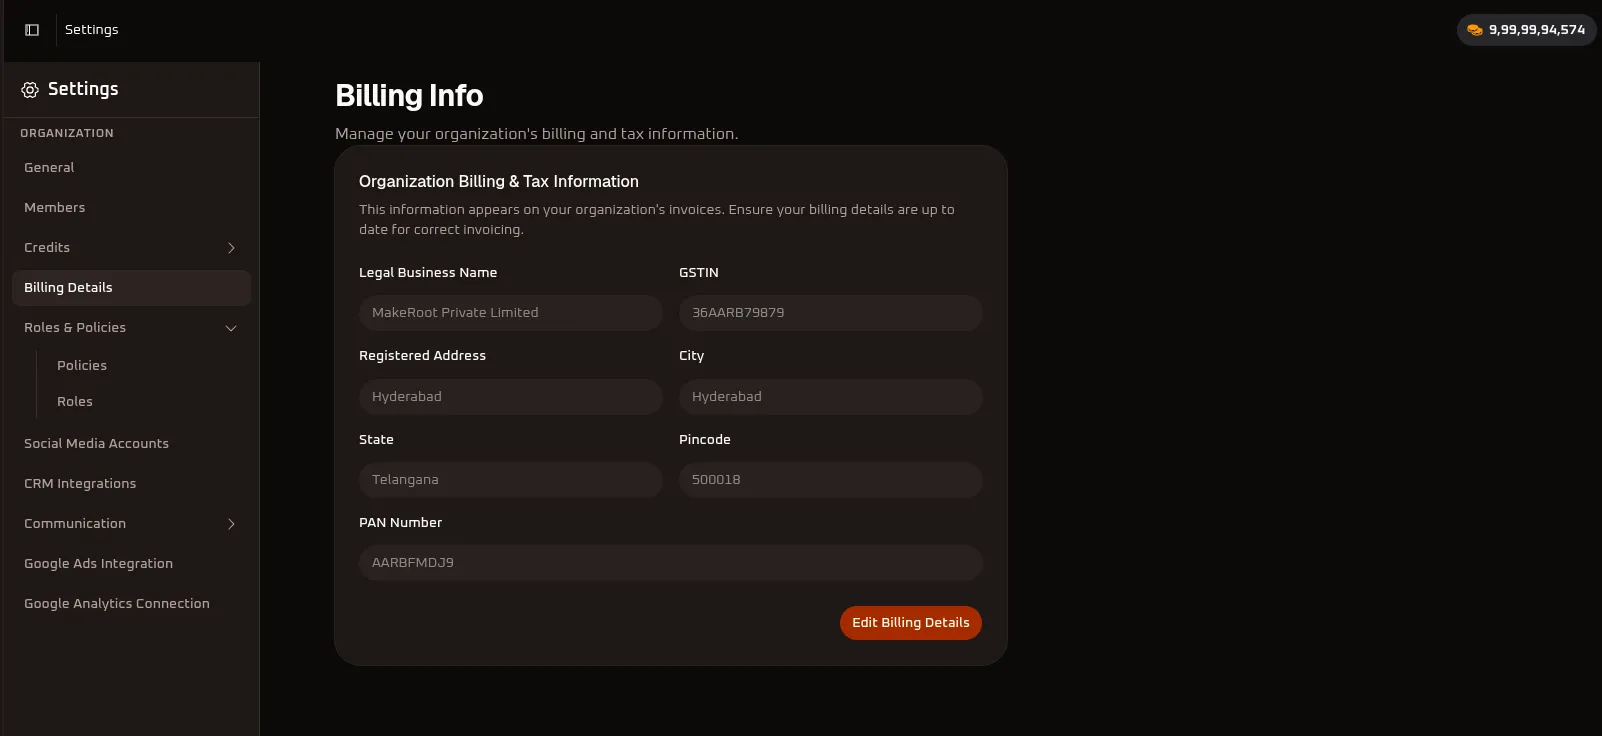Collapse the Roles & Policies chevron
The image size is (1602, 736).
point(231,328)
